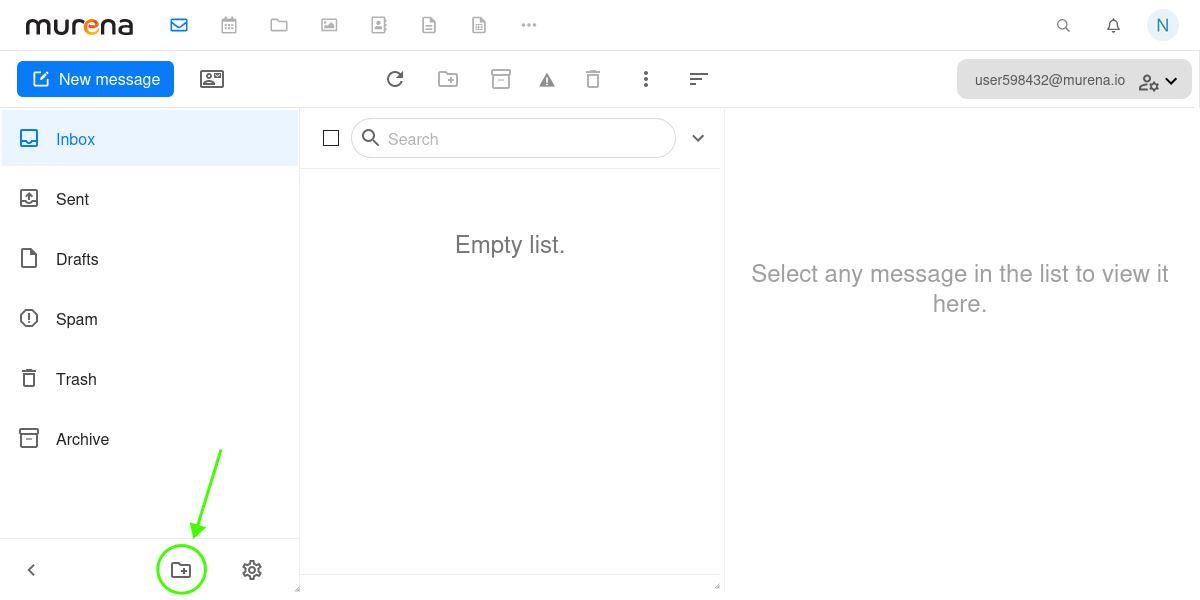Image resolution: width=1200 pixels, height=600 pixels.
Task: Open mail Settings via the gear icon
Action: 251,569
